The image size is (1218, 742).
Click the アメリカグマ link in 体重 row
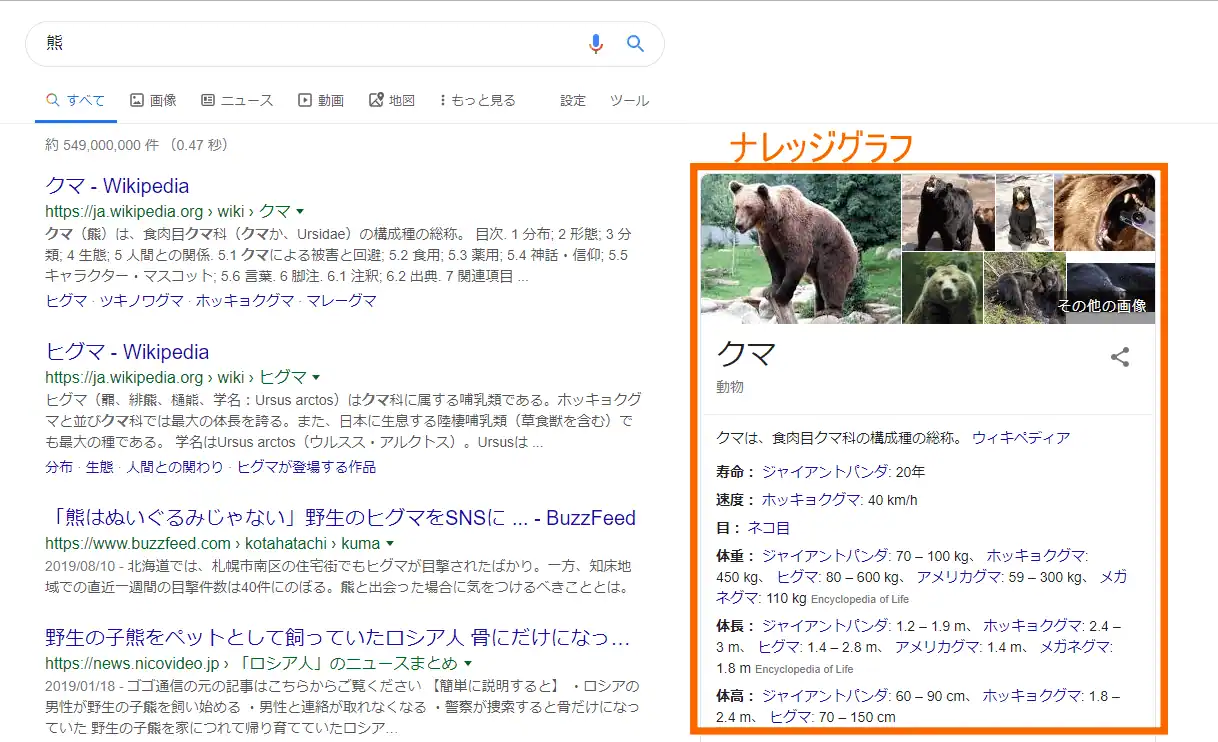point(959,576)
